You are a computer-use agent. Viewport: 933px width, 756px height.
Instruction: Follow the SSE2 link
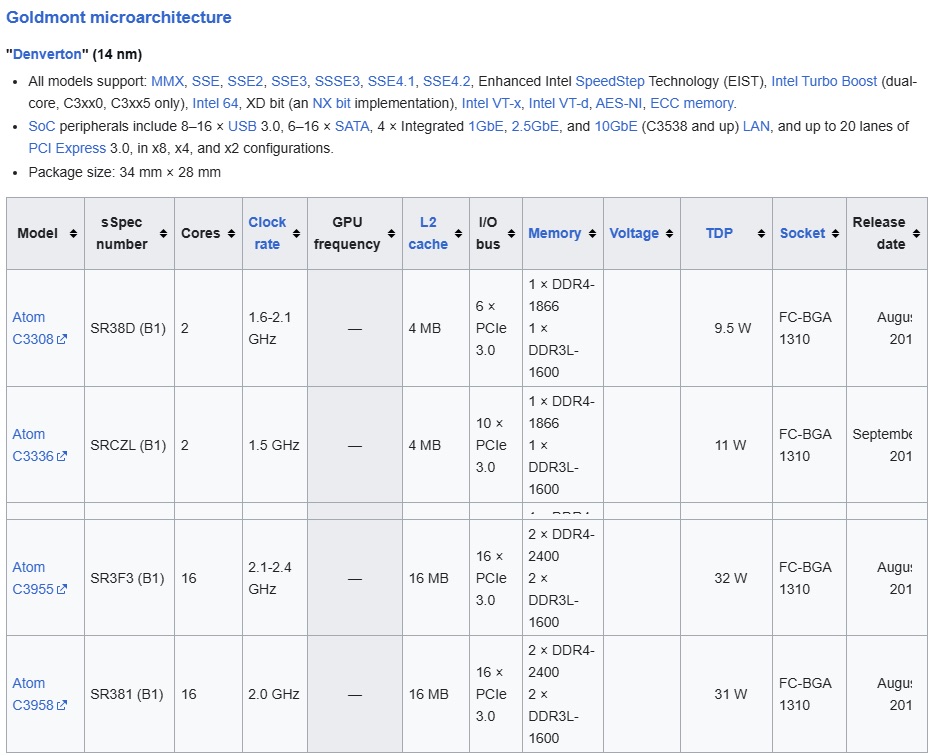coord(245,81)
